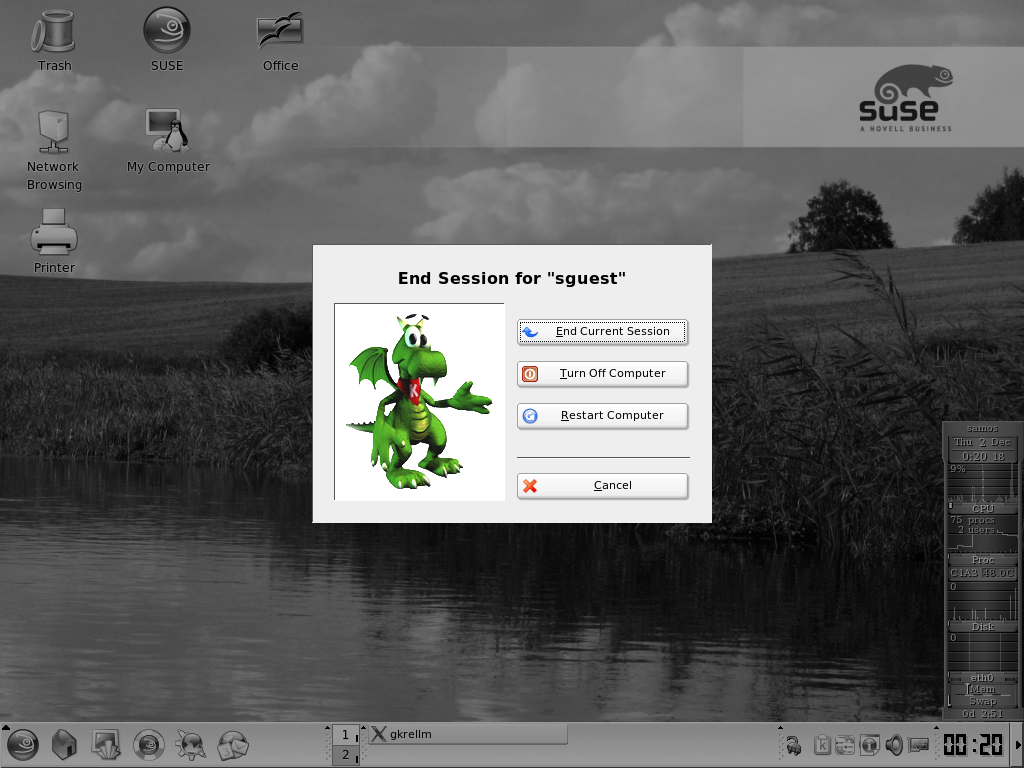Image resolution: width=1024 pixels, height=768 pixels.
Task: Click the samos hostname in gkrellm
Action: point(982,428)
